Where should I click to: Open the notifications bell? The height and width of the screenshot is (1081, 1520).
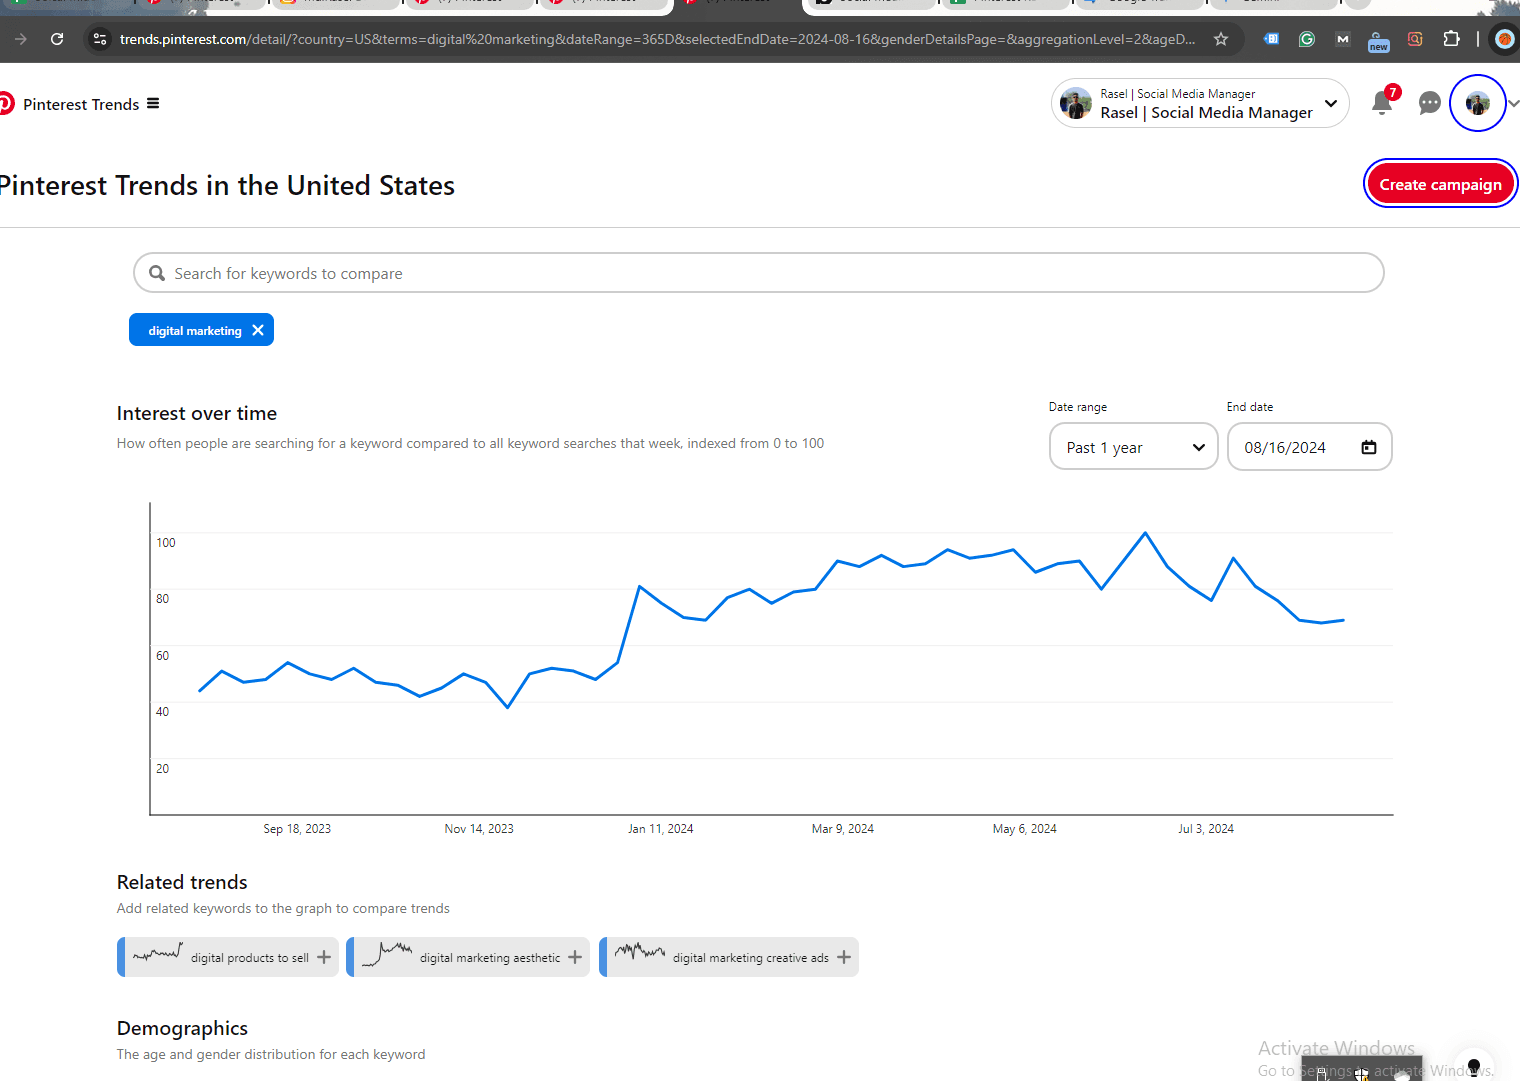click(x=1382, y=103)
